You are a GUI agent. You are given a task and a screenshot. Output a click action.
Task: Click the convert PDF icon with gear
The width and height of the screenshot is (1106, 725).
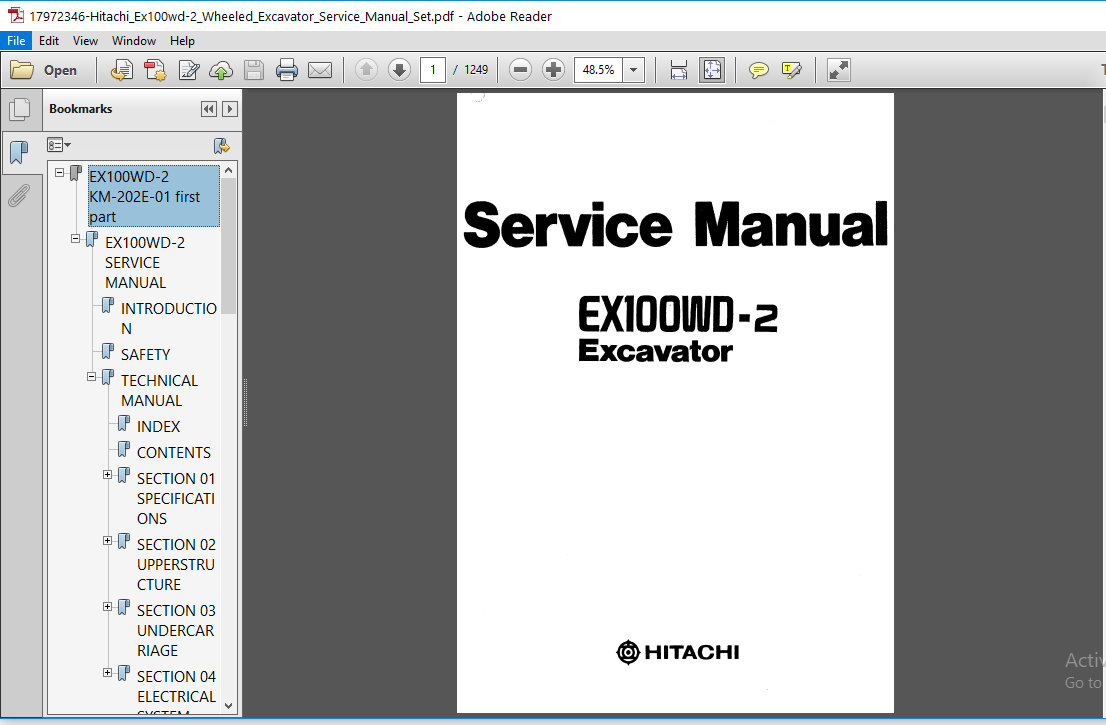pyautogui.click(x=154, y=70)
